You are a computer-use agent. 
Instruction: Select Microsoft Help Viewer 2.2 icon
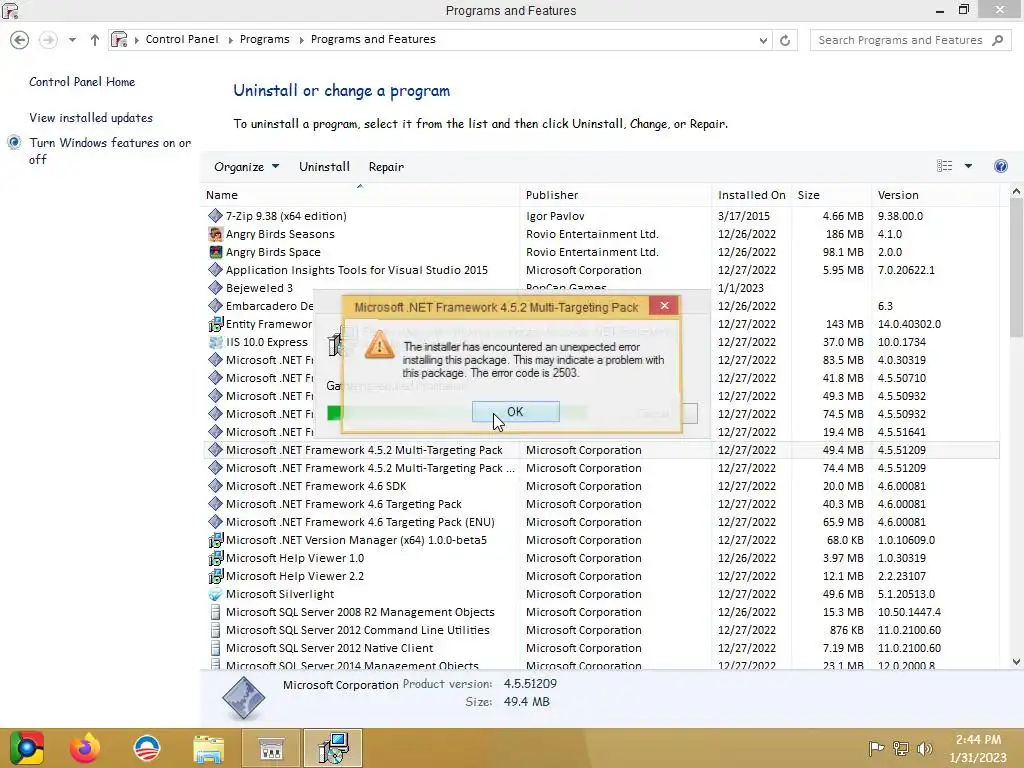216,576
